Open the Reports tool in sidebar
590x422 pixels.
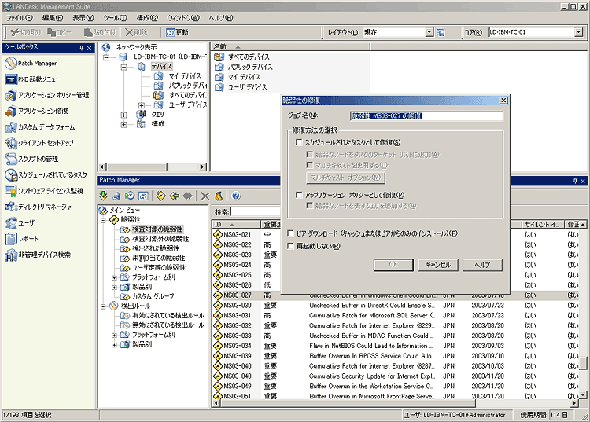click(x=22, y=238)
